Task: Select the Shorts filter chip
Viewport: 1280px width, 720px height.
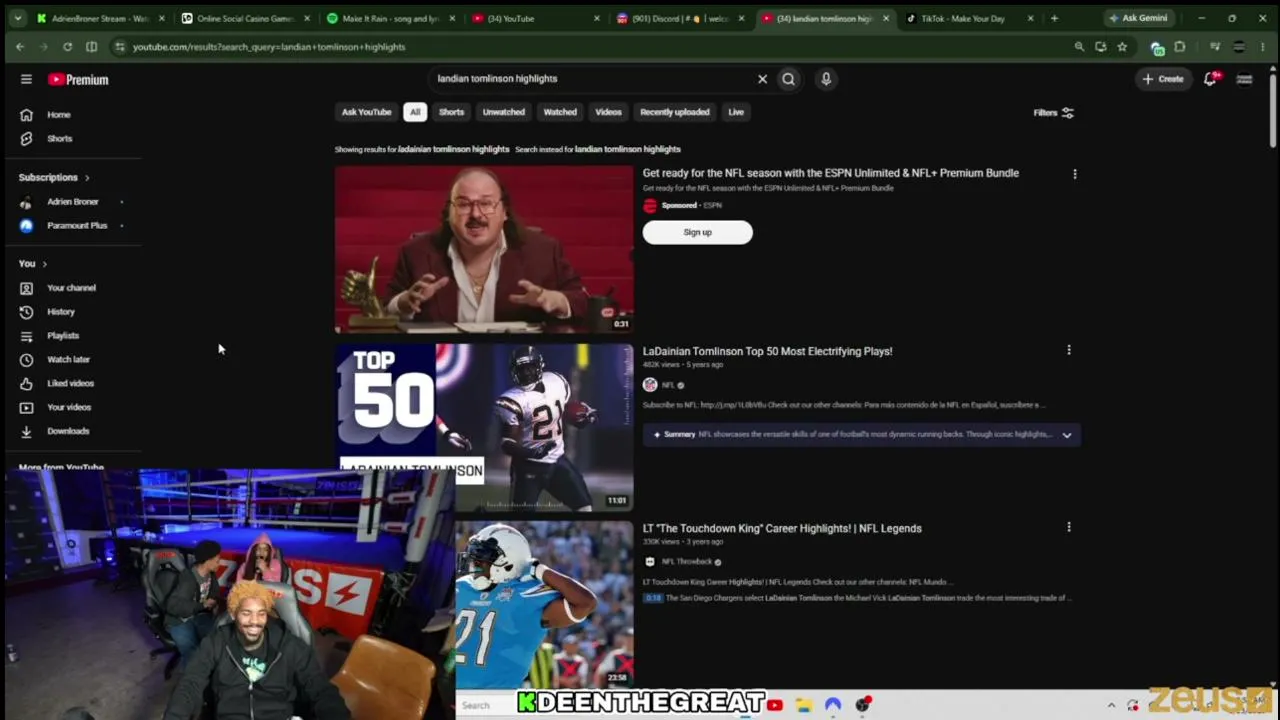Action: point(452,112)
